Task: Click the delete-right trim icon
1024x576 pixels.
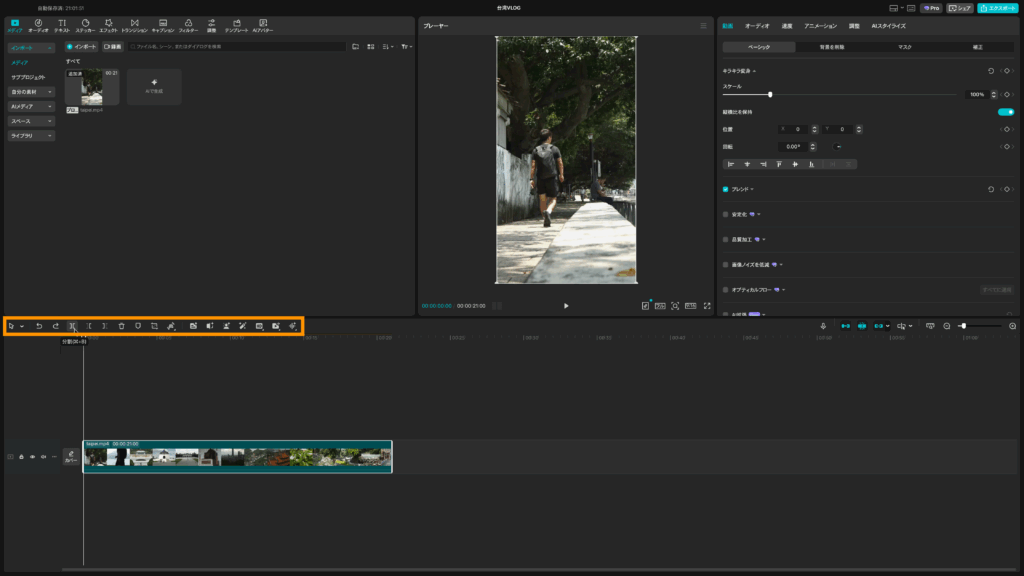Action: [104, 326]
